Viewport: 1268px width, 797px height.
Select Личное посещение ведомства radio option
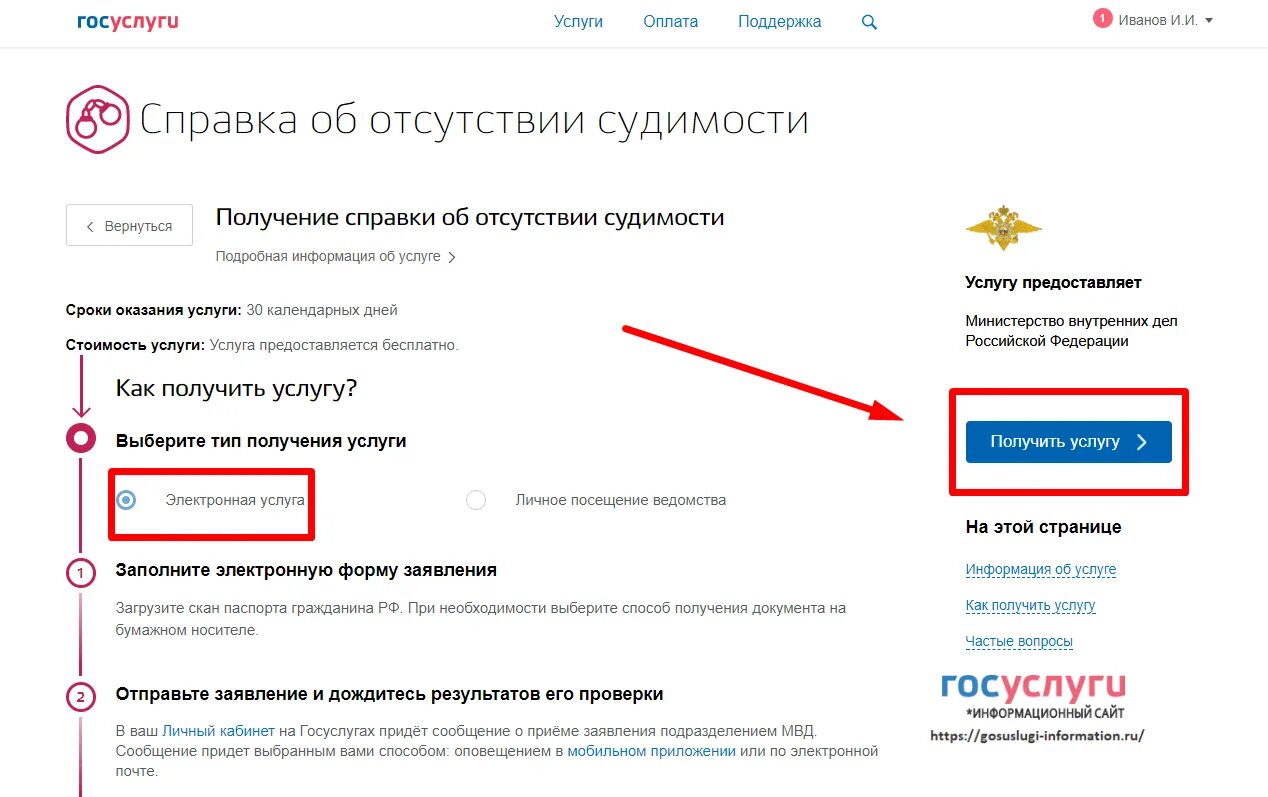point(476,500)
